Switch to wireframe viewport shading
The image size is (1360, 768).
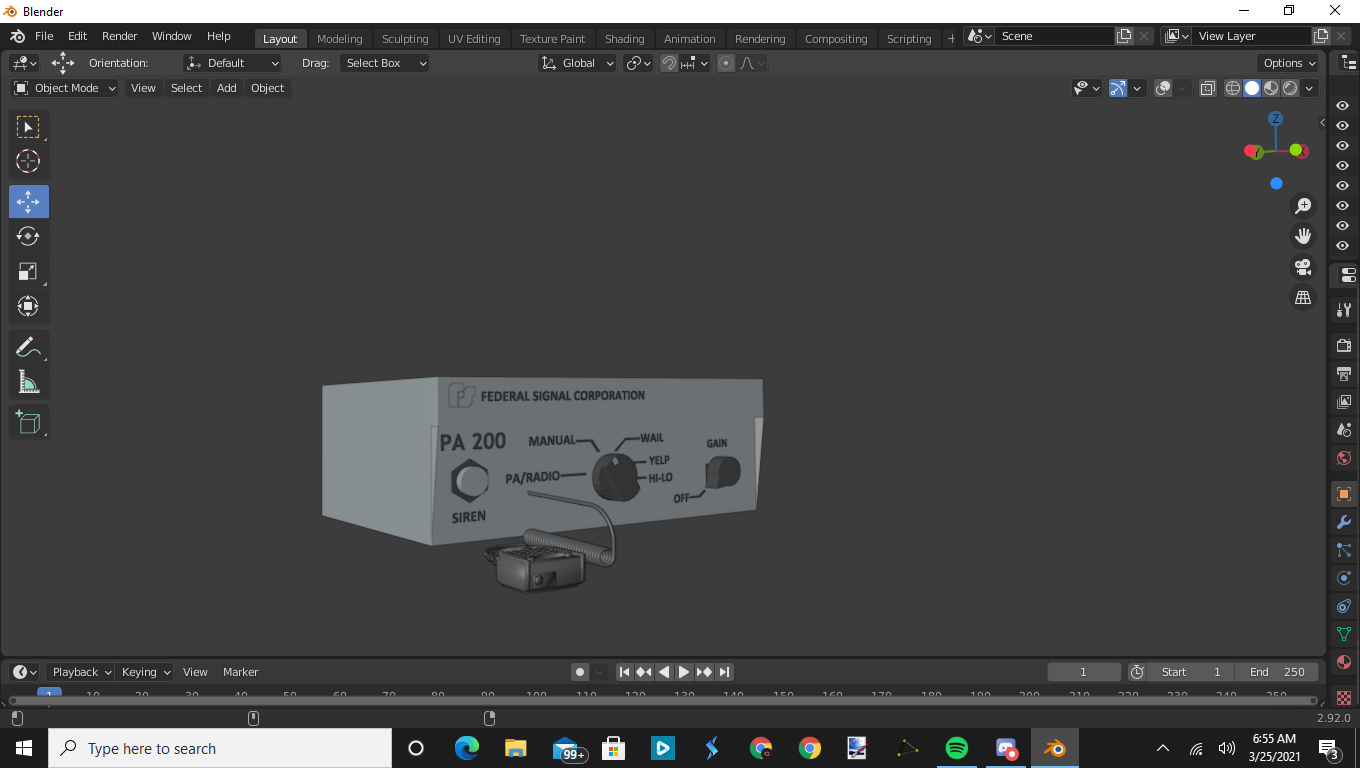coord(1233,88)
